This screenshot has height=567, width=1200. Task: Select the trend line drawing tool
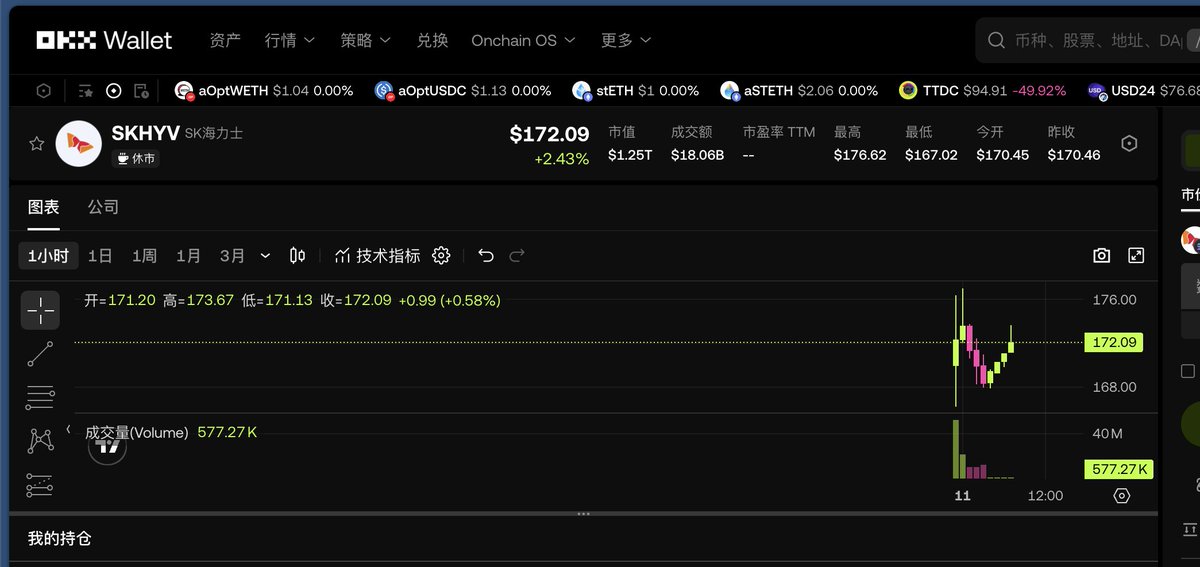pyautogui.click(x=40, y=354)
